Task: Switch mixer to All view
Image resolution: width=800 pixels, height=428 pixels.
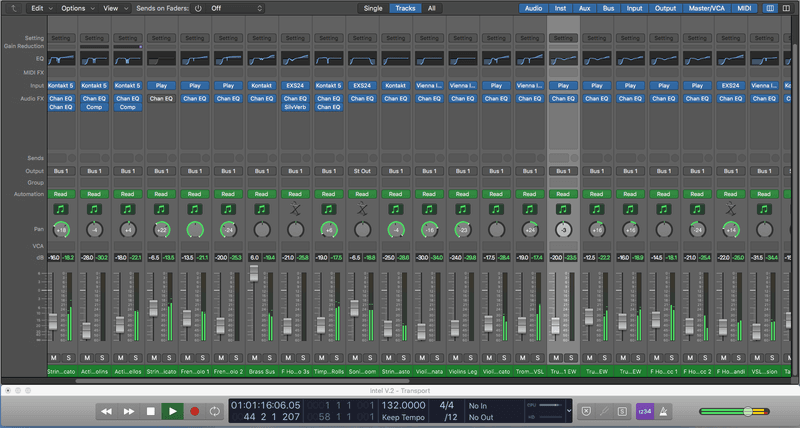Action: click(x=432, y=8)
